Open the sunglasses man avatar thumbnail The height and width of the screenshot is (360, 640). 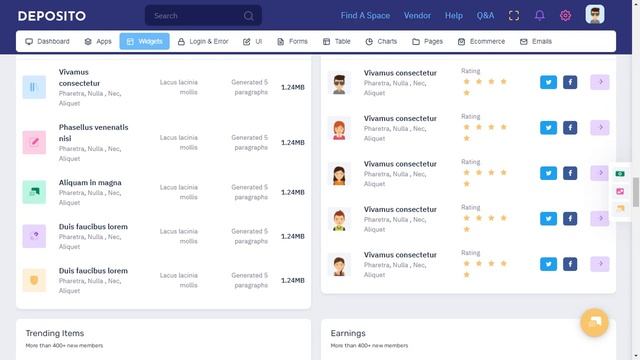tap(339, 84)
